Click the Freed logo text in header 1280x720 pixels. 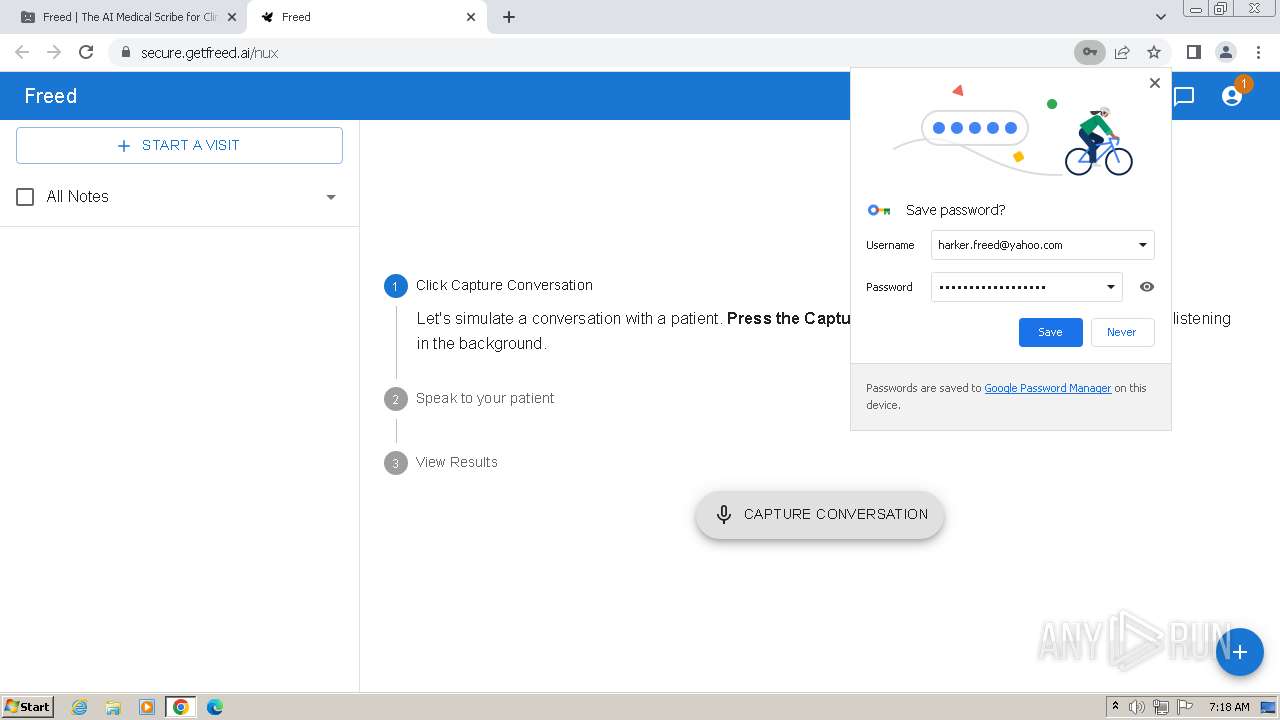pos(51,96)
